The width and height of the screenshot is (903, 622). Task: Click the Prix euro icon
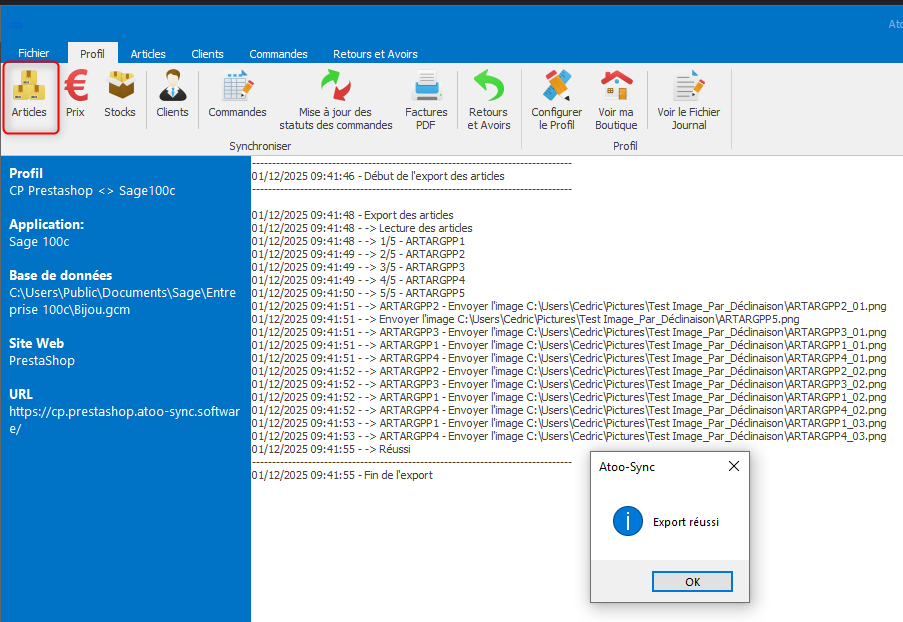pyautogui.click(x=75, y=95)
